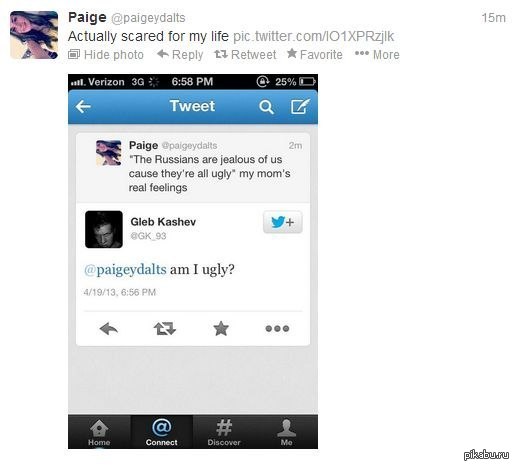Hide photo in Paige's tweet
The image size is (514, 466).
pyautogui.click(x=106, y=55)
